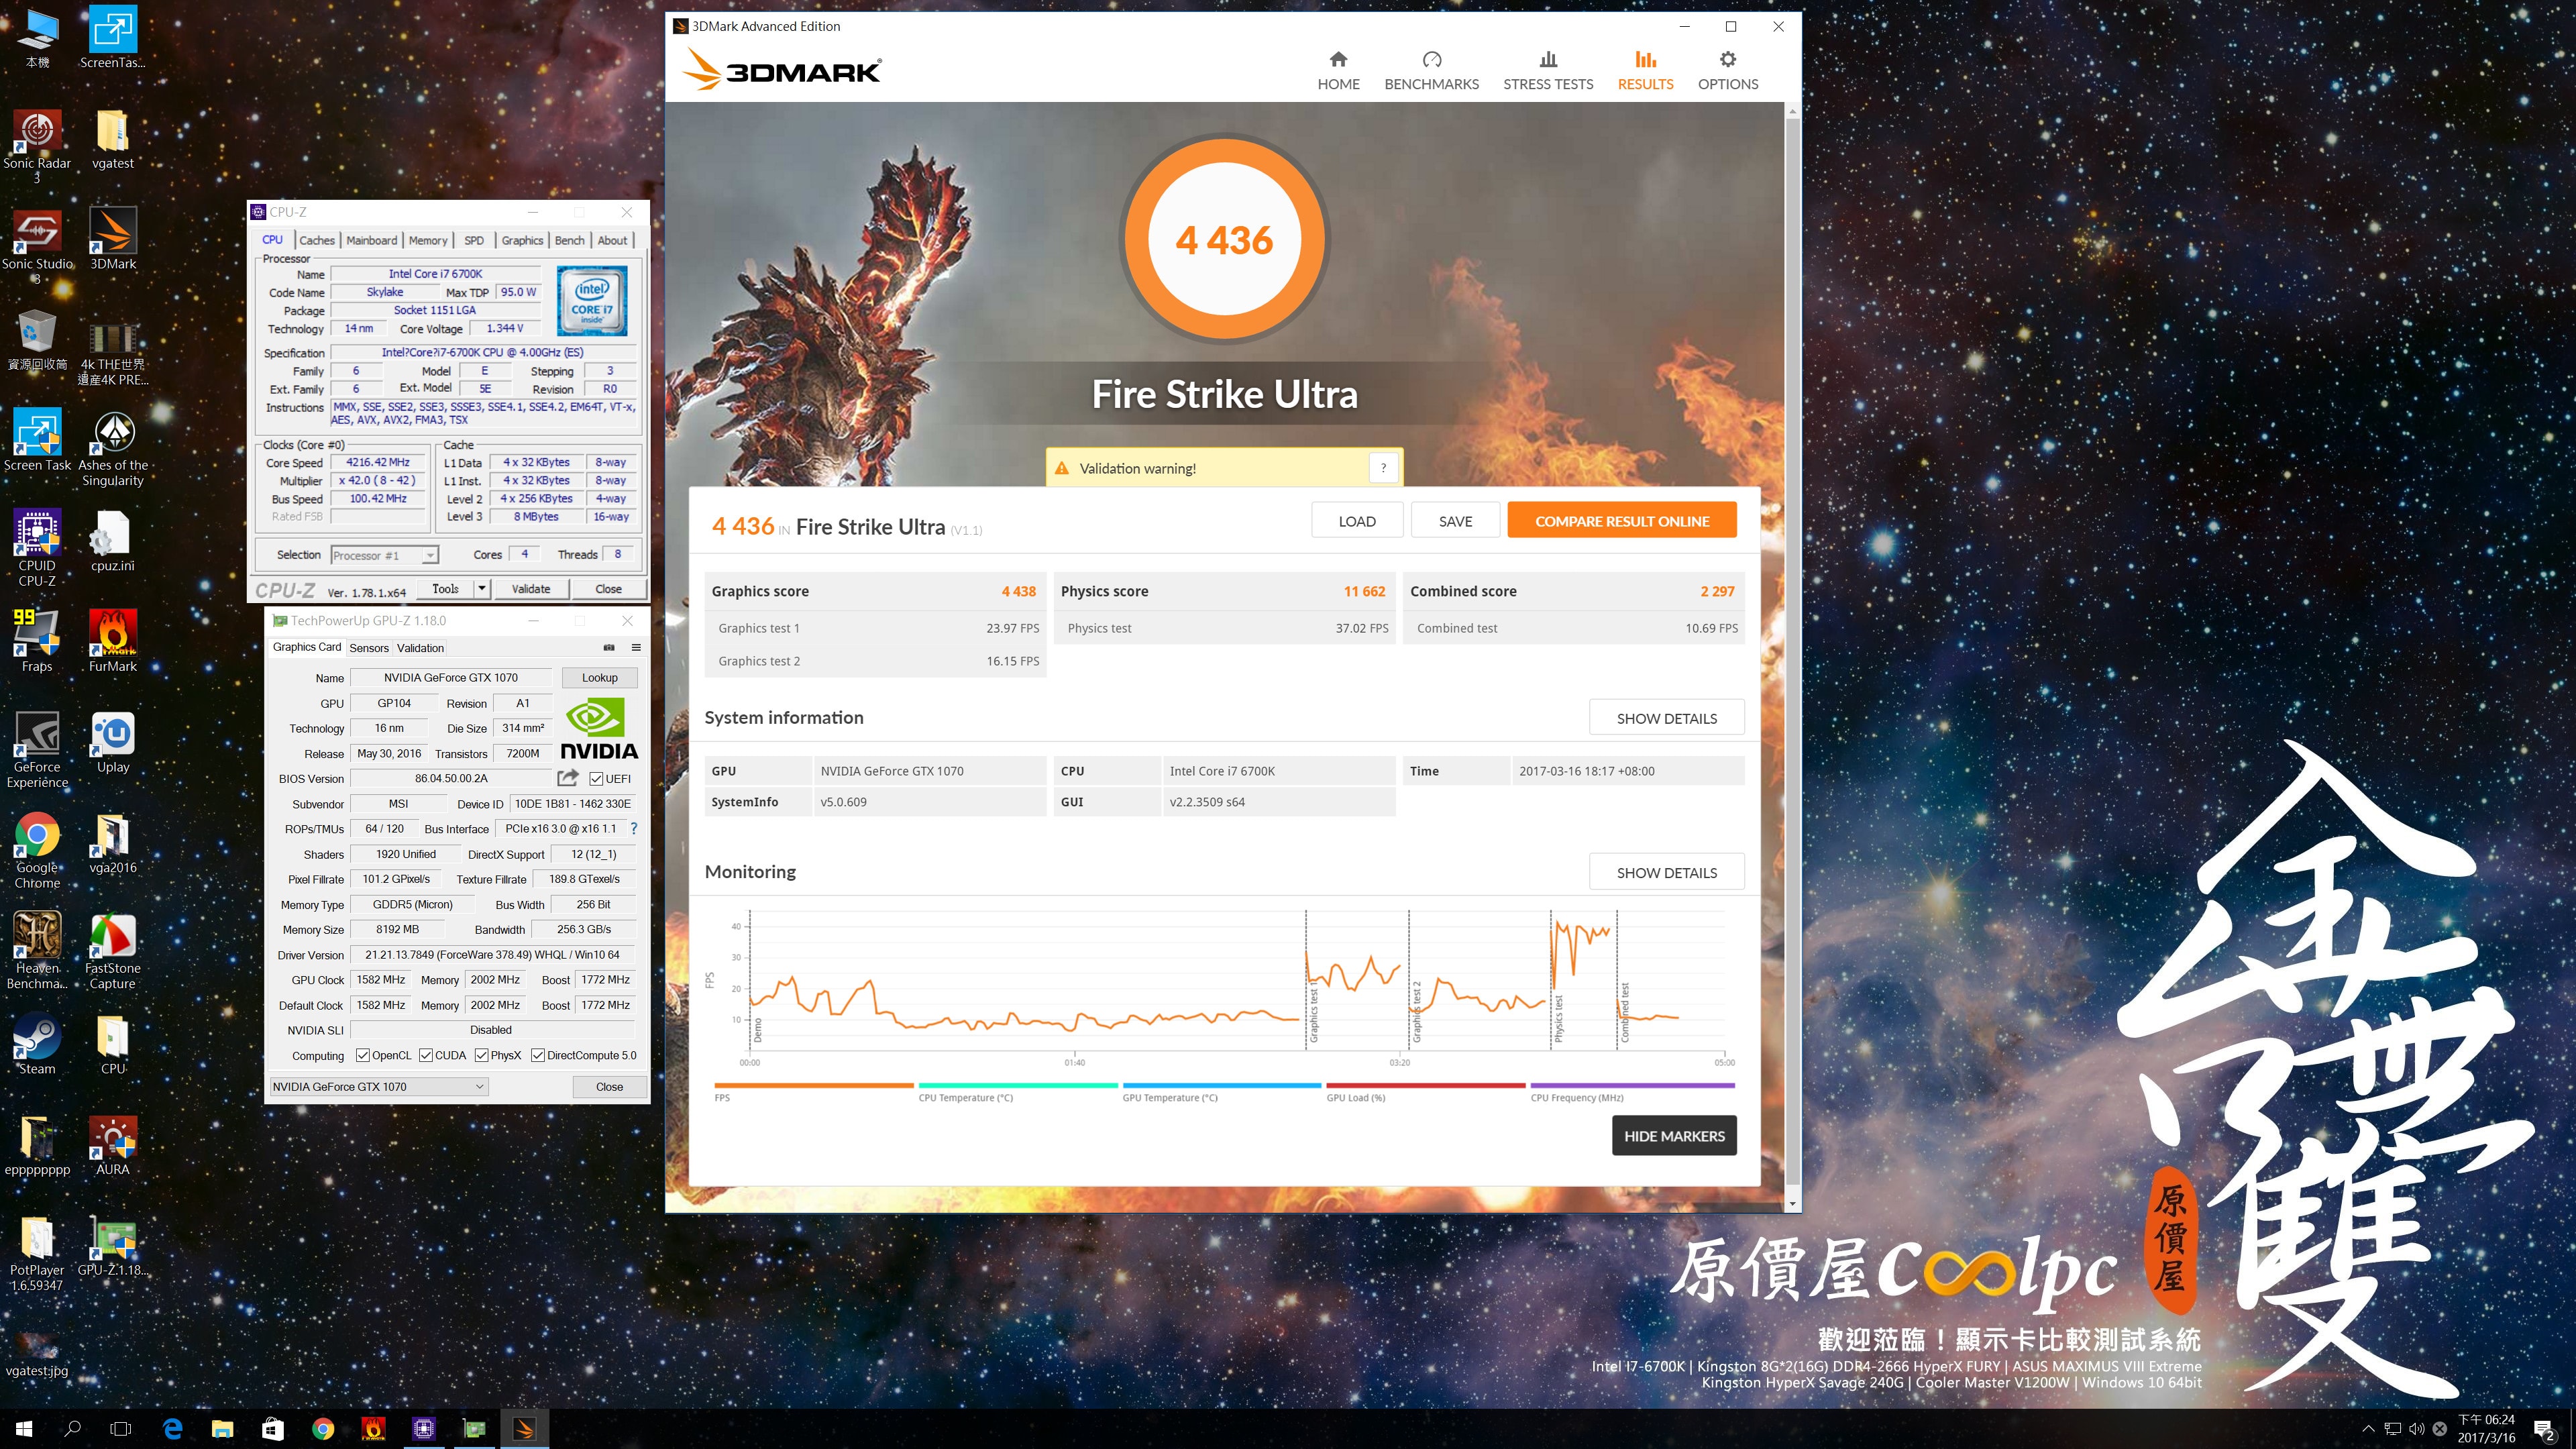The width and height of the screenshot is (2576, 1449).
Task: Click the GPU-Z screenshot camera icon
Action: pyautogui.click(x=609, y=647)
